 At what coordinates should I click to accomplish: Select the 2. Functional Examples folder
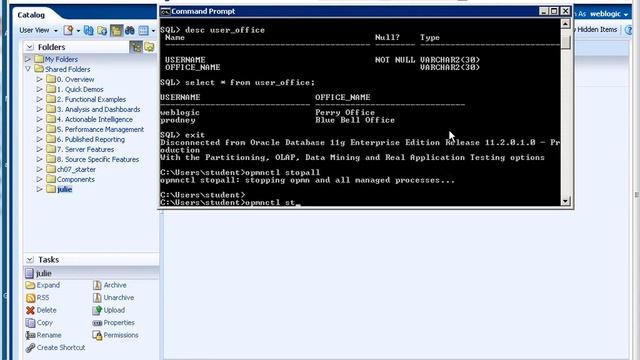click(x=91, y=99)
